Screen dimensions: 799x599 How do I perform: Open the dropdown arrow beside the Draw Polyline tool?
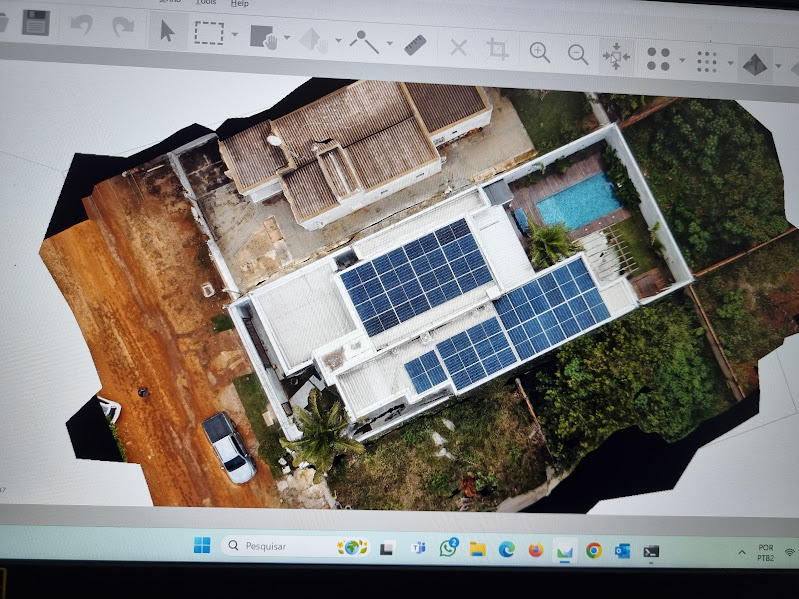[389, 43]
